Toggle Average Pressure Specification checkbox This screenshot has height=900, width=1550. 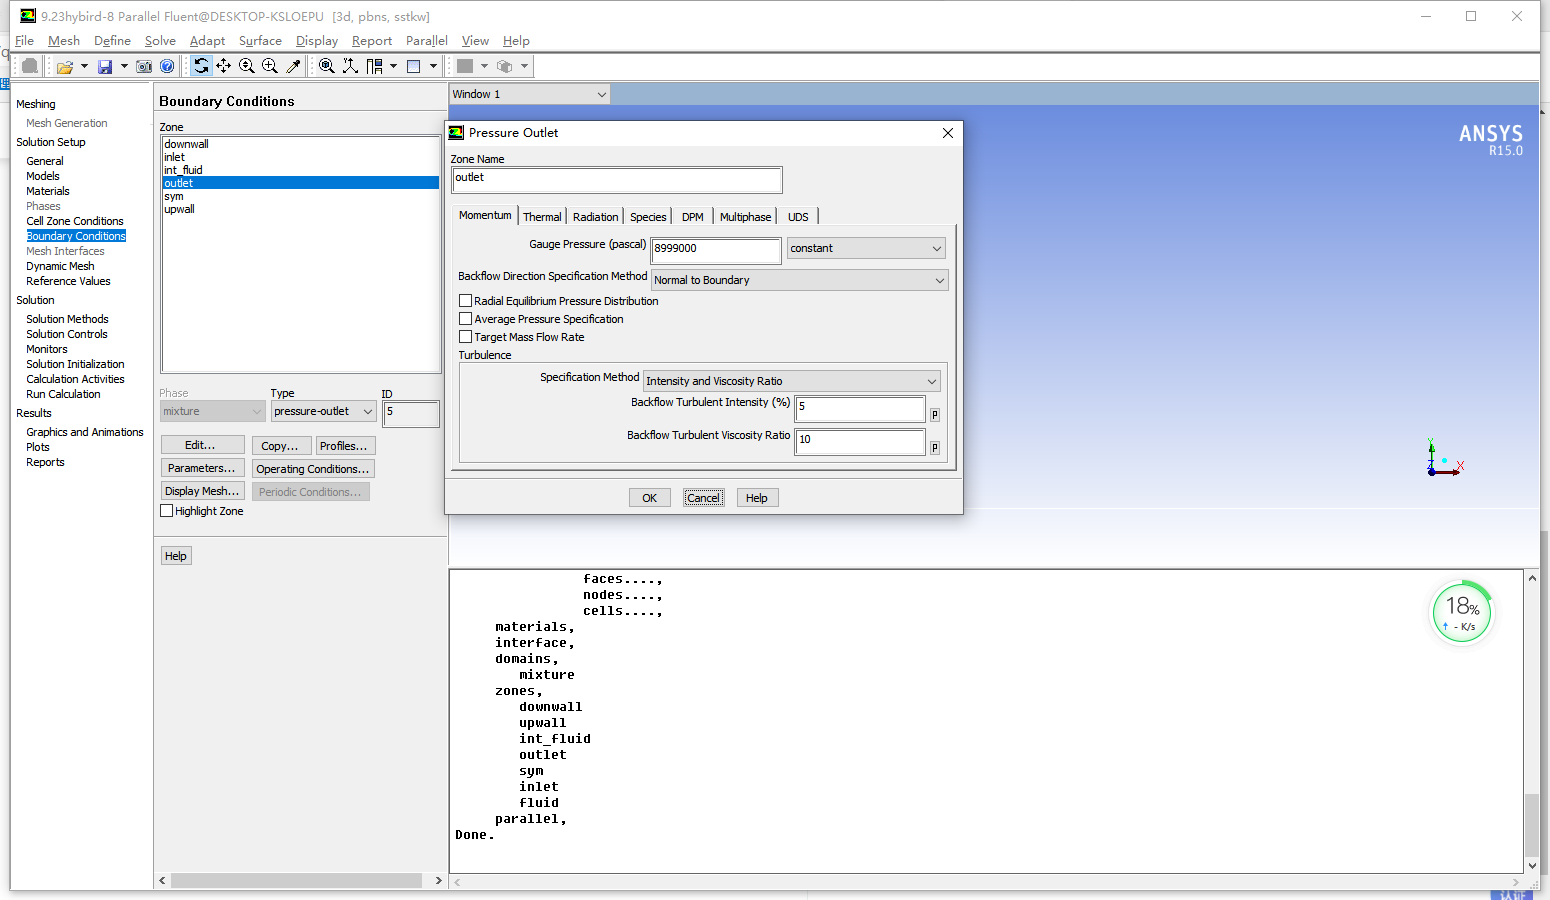465,319
